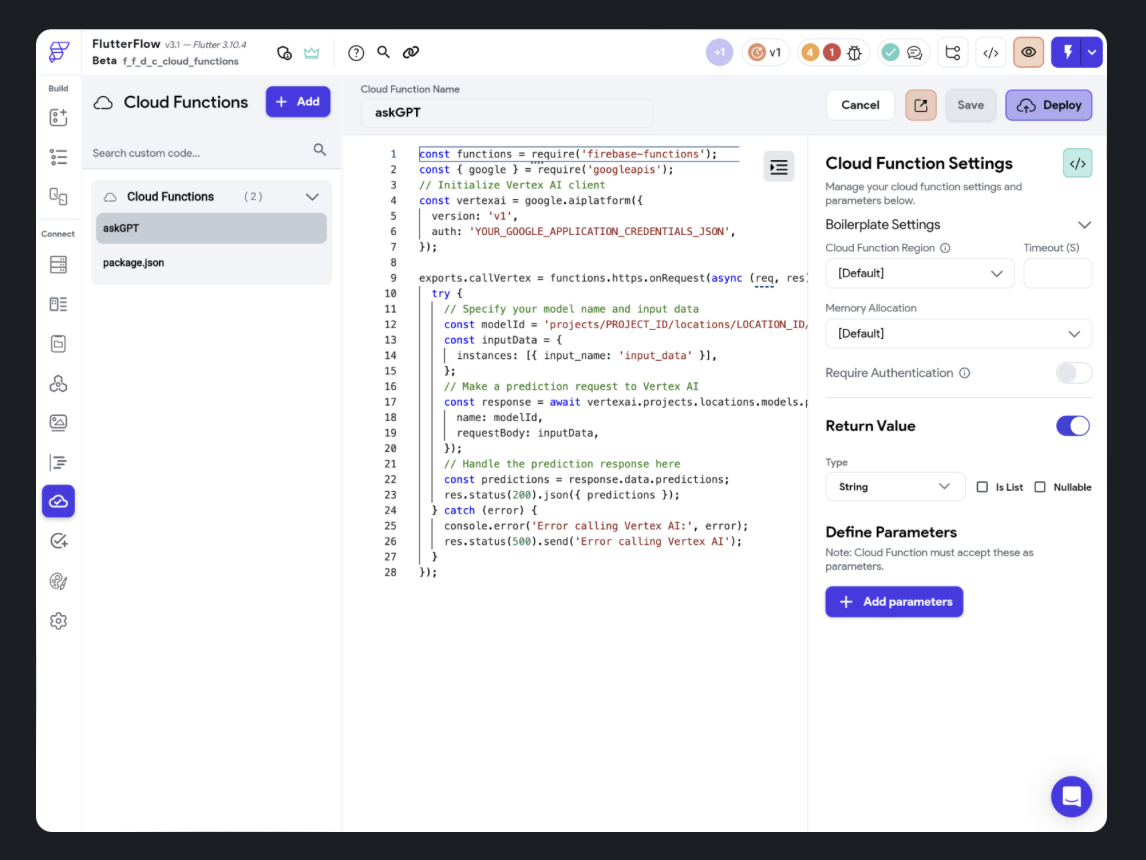1146x860 pixels.
Task: Click the crown upgrade icon
Action: click(311, 53)
